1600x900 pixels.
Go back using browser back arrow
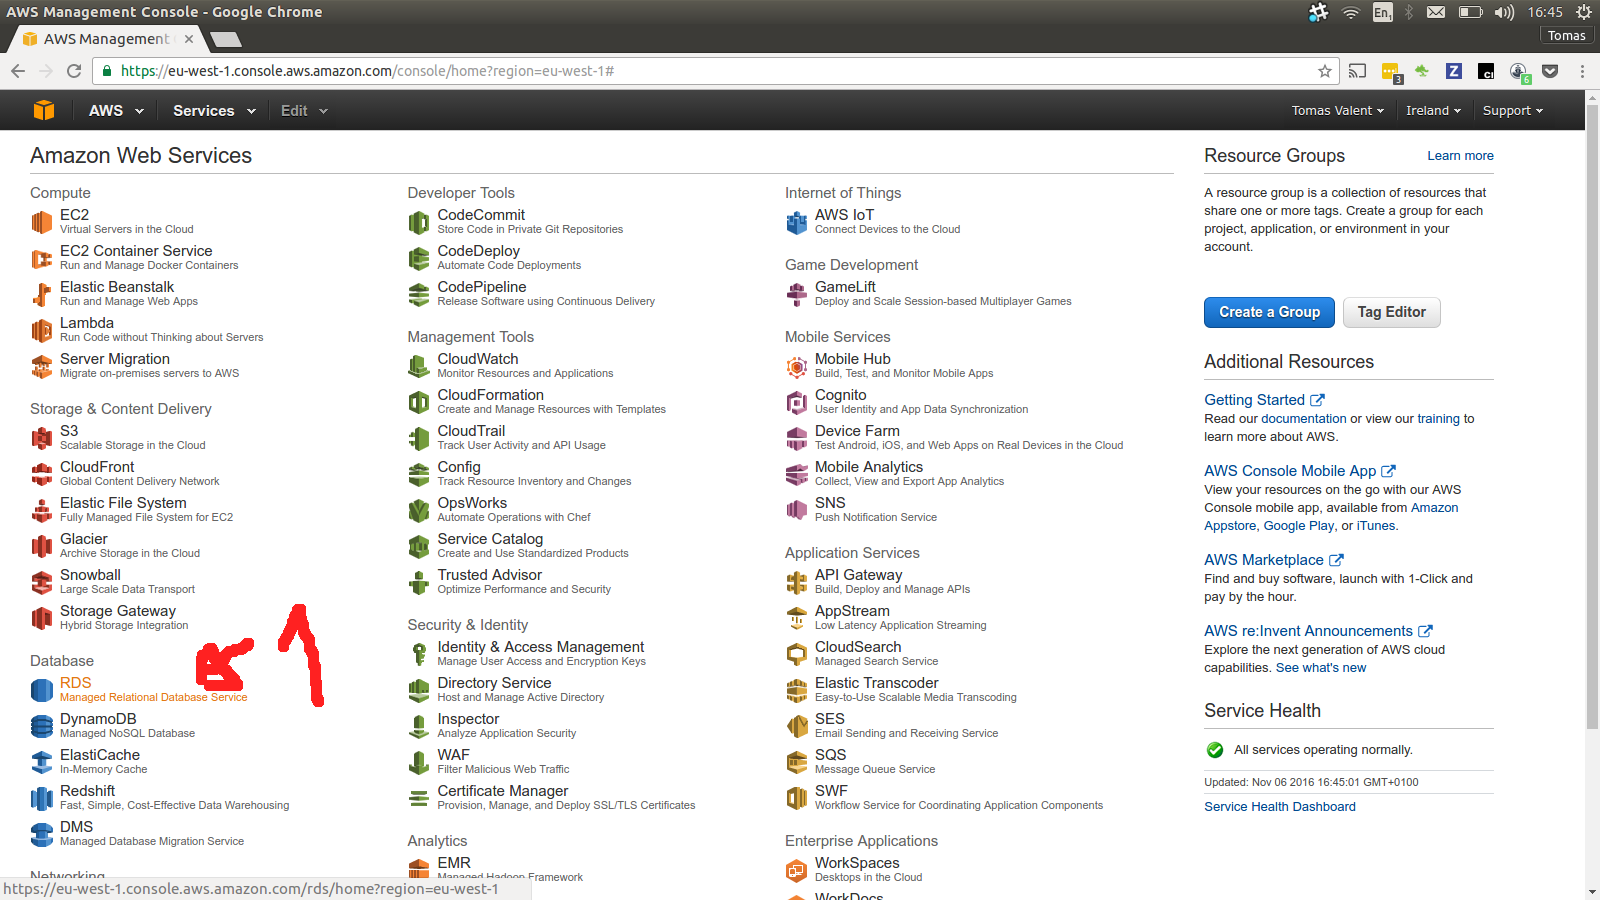click(18, 71)
